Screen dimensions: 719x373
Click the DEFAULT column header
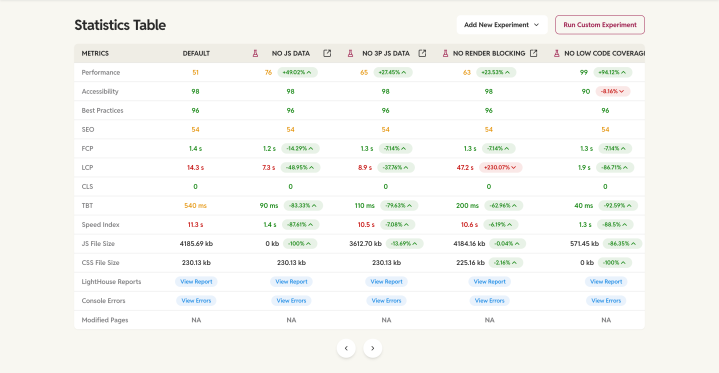click(196, 54)
